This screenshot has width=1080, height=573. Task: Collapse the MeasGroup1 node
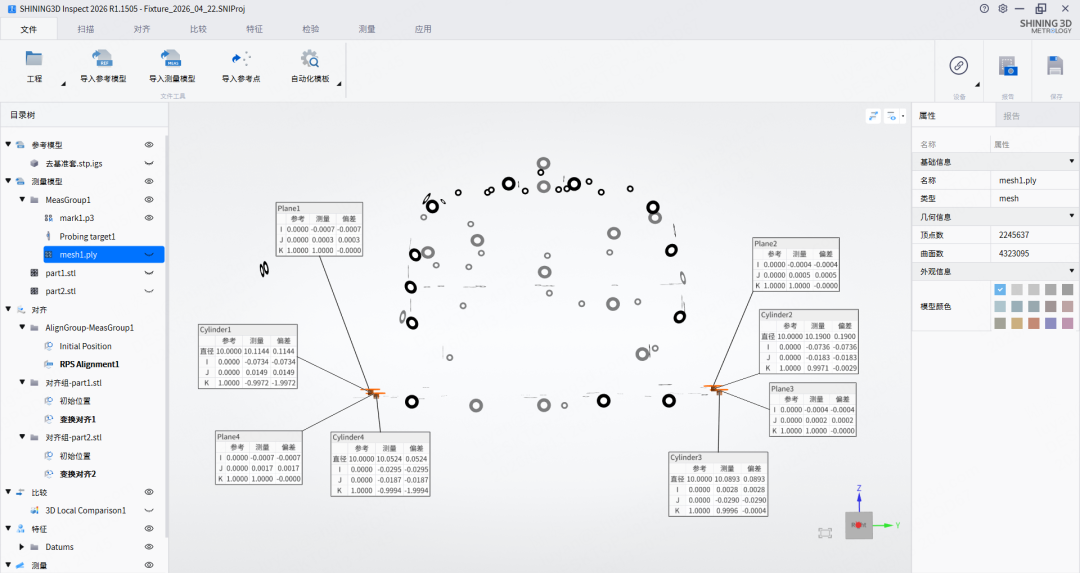[x=22, y=200]
